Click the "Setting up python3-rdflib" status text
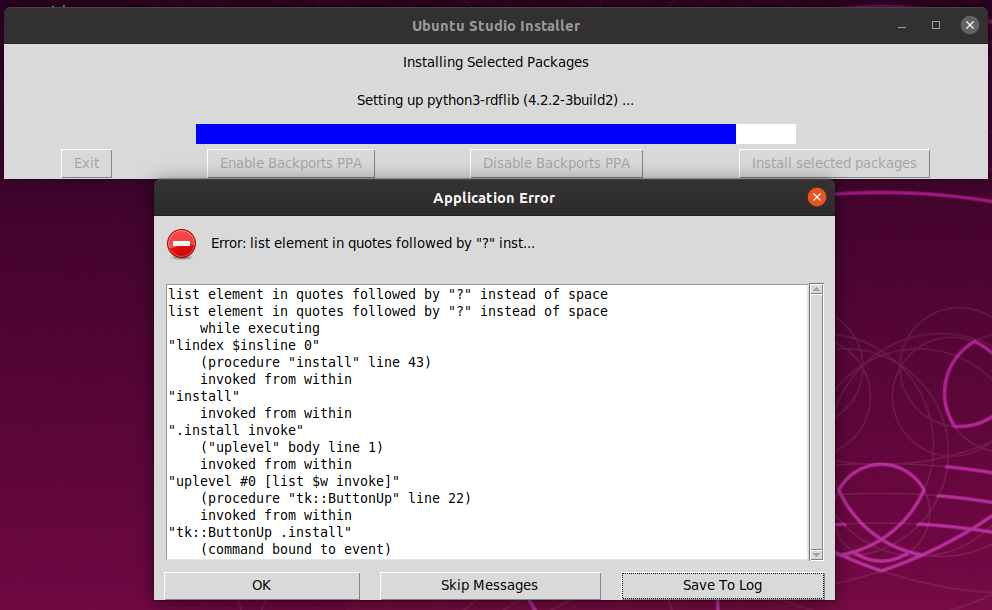 (x=495, y=100)
